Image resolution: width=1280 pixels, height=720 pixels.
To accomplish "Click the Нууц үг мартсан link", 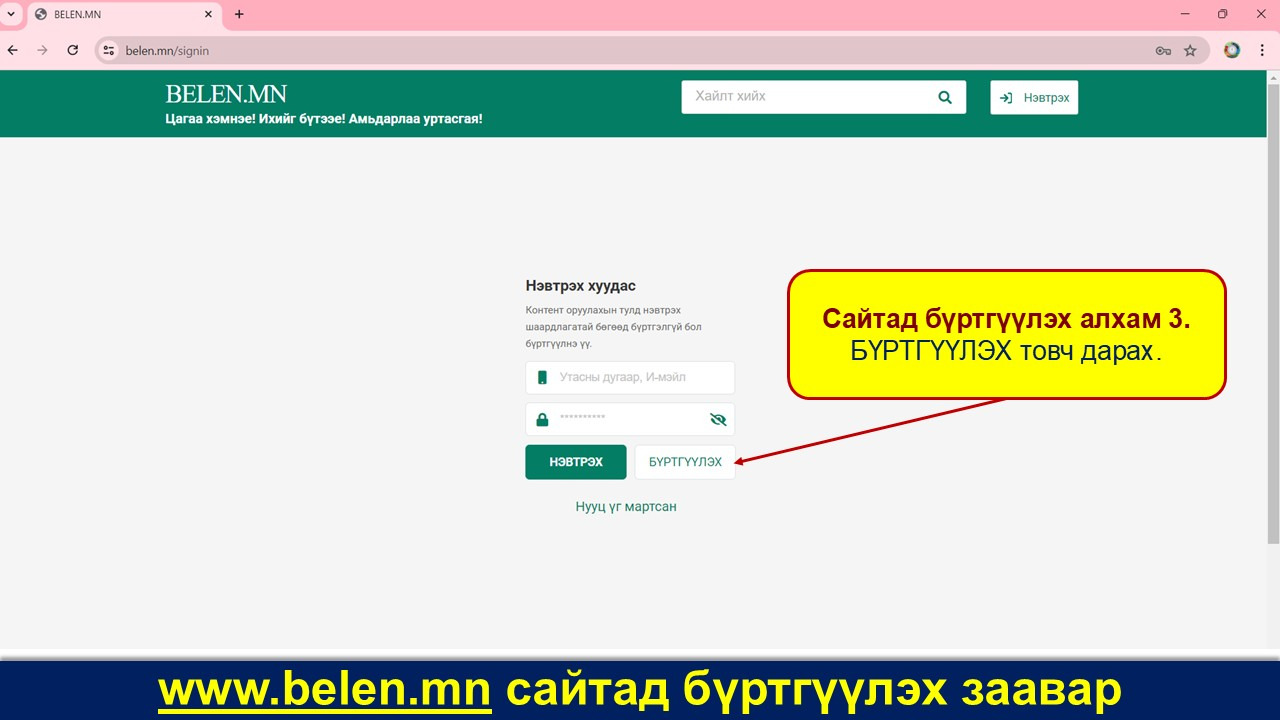I will [x=626, y=506].
